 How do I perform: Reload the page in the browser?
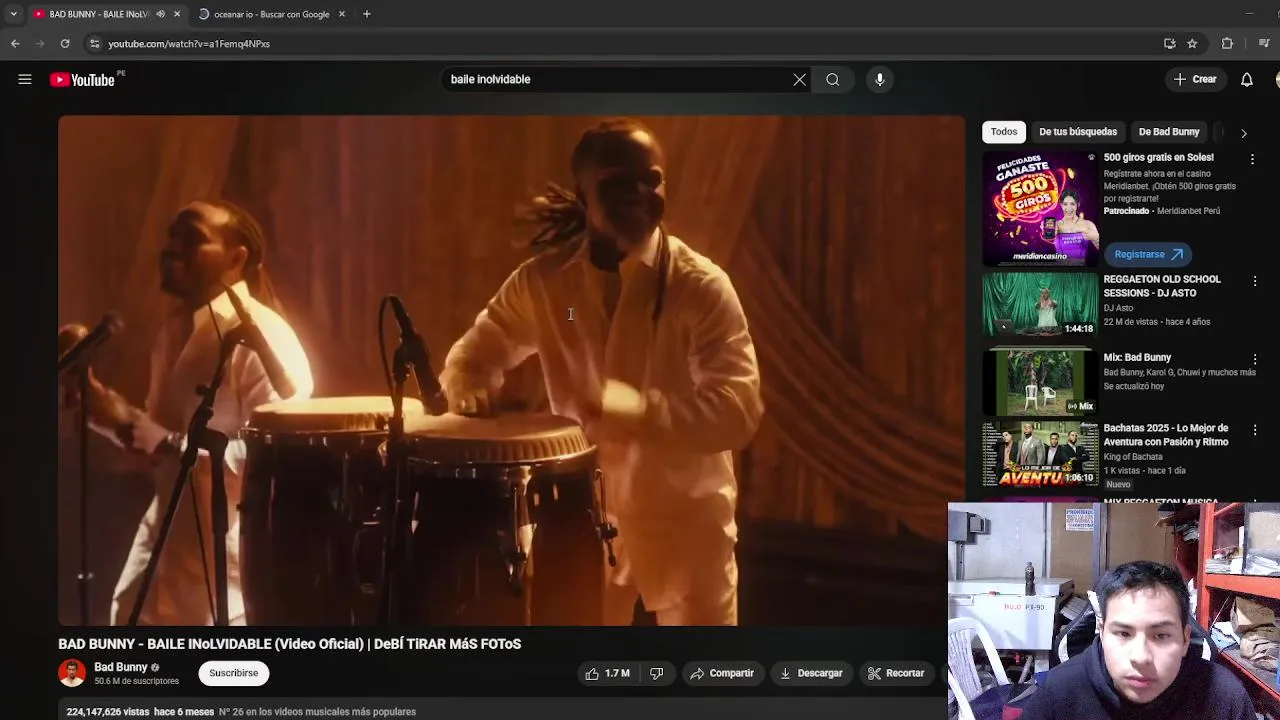click(65, 43)
